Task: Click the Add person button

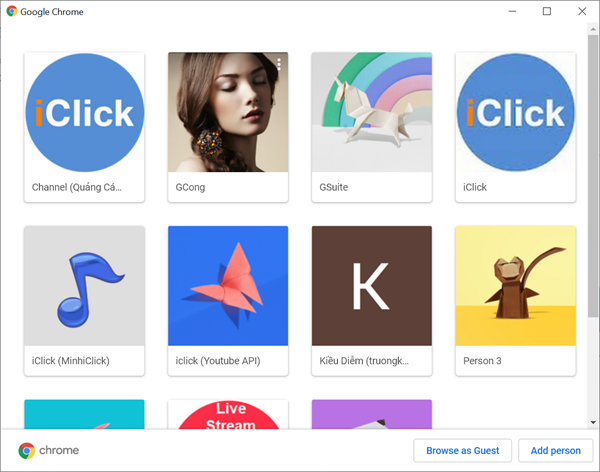Action: [x=556, y=451]
